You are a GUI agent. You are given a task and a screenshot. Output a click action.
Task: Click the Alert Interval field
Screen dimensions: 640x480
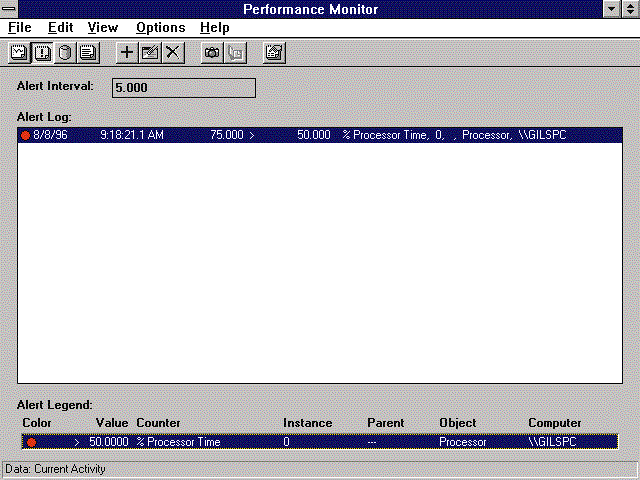click(x=184, y=88)
